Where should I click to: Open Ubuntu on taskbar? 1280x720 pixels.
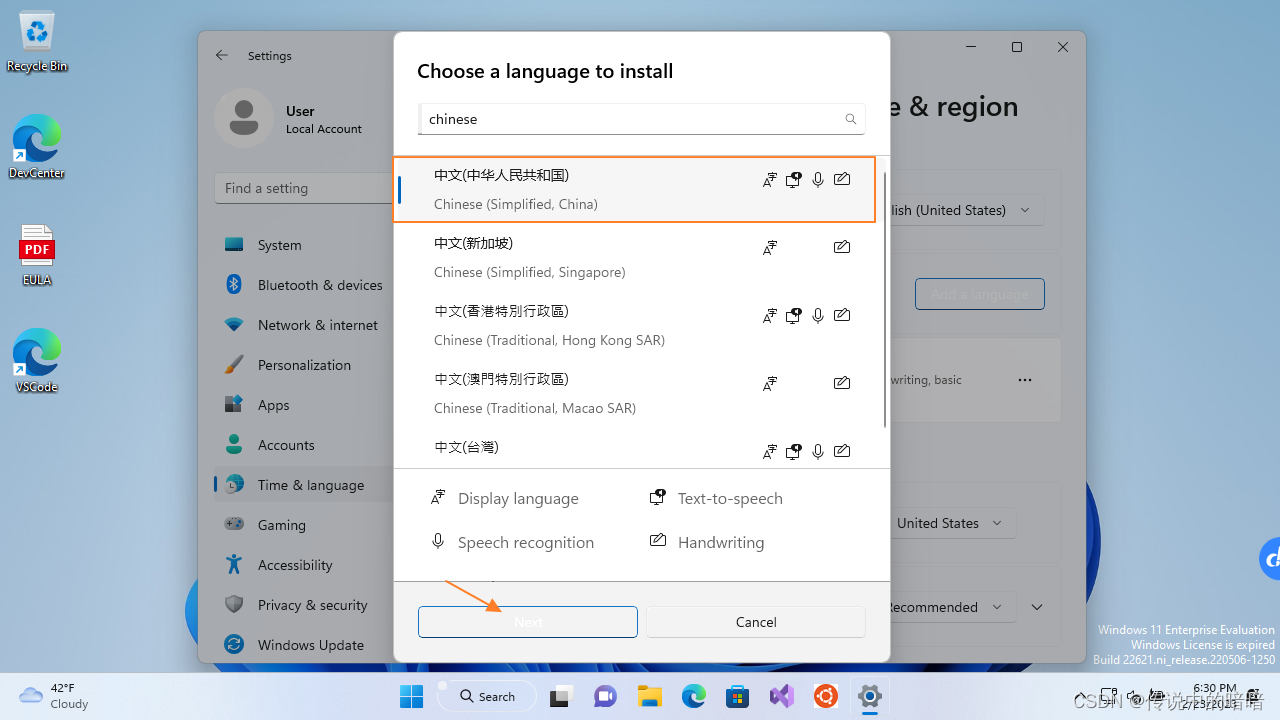pos(826,696)
